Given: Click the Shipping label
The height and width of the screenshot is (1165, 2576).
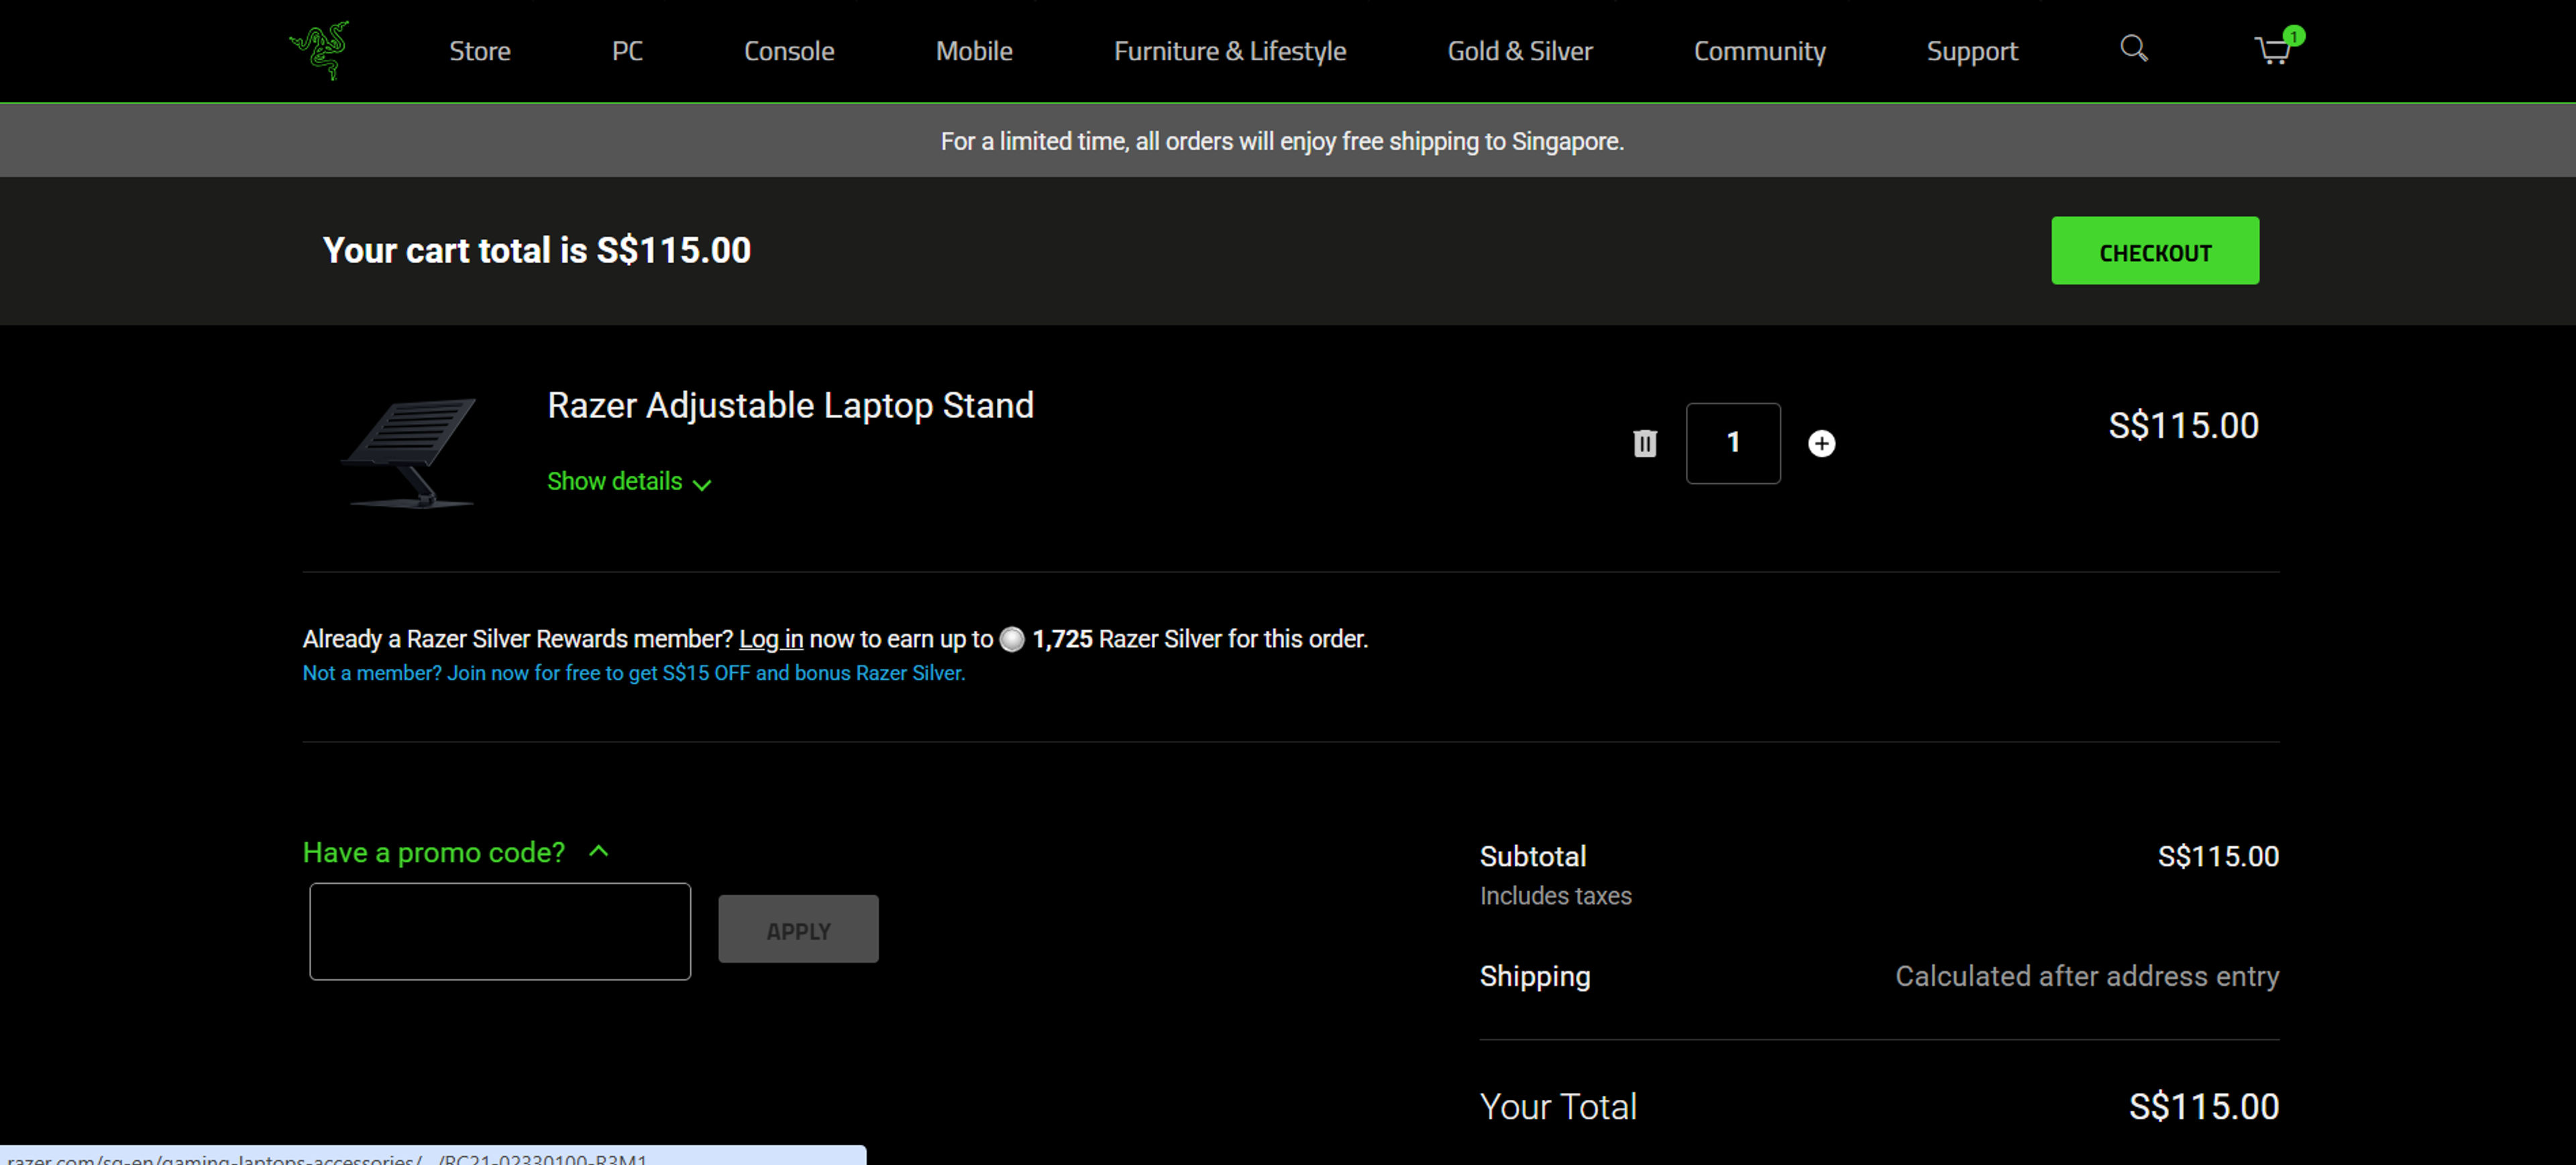Looking at the screenshot, I should click(x=1535, y=976).
